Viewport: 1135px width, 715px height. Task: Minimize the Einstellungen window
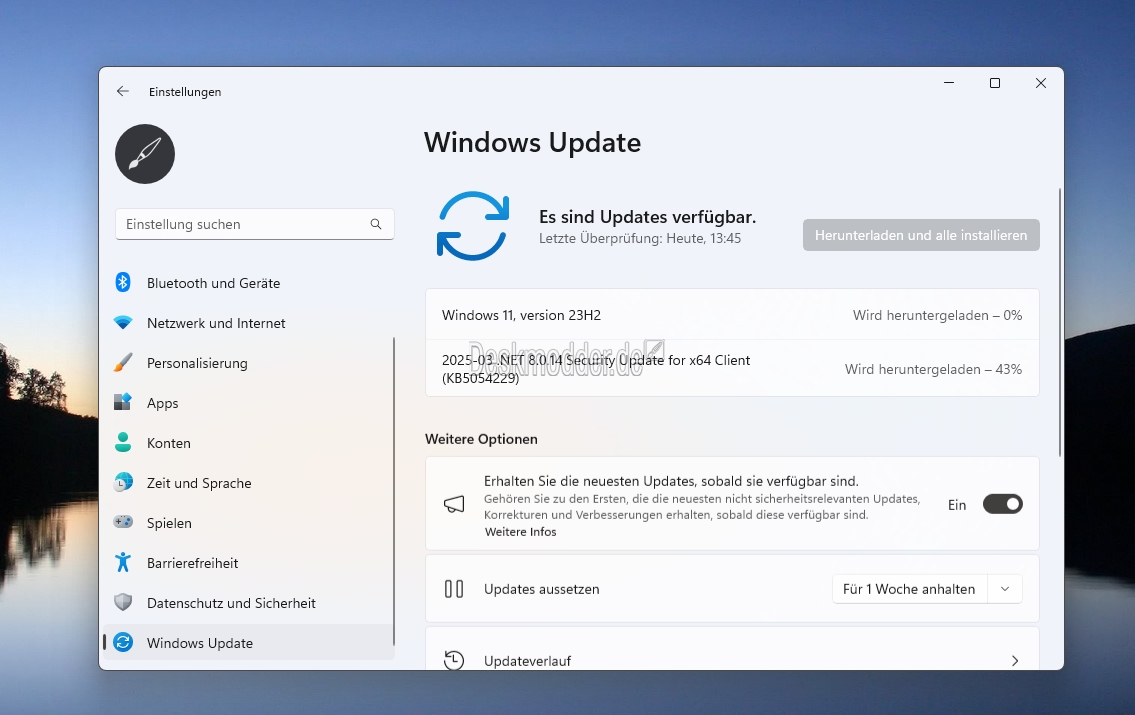[x=949, y=83]
